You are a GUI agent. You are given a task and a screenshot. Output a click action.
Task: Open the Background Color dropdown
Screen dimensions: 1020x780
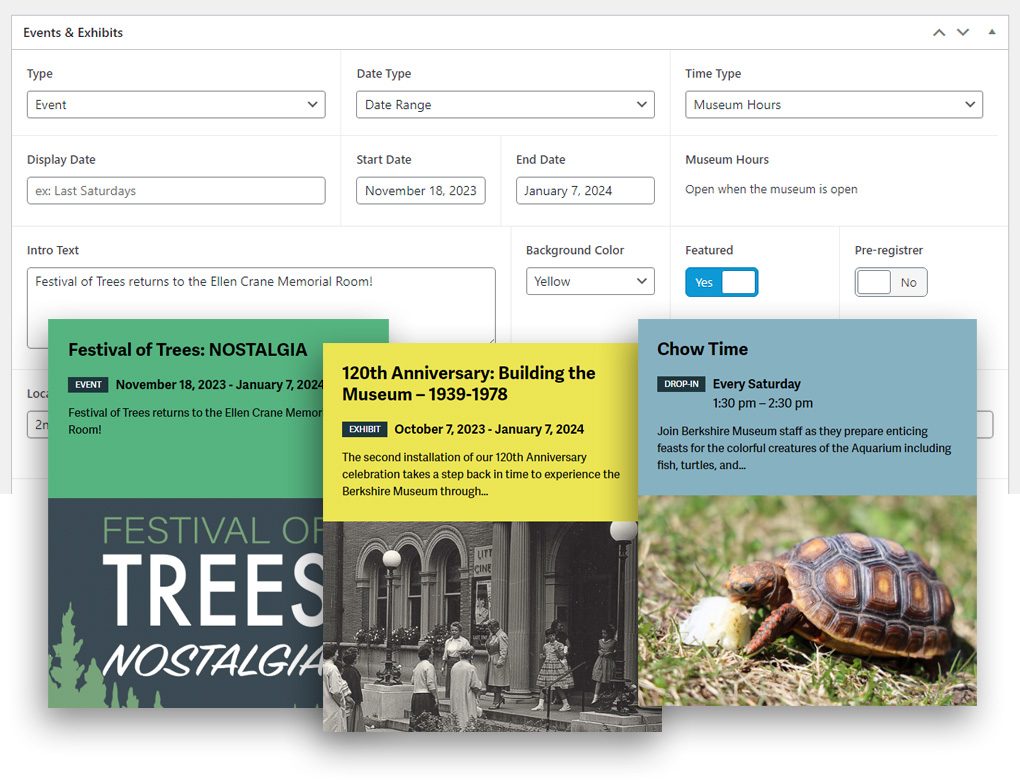click(x=590, y=281)
